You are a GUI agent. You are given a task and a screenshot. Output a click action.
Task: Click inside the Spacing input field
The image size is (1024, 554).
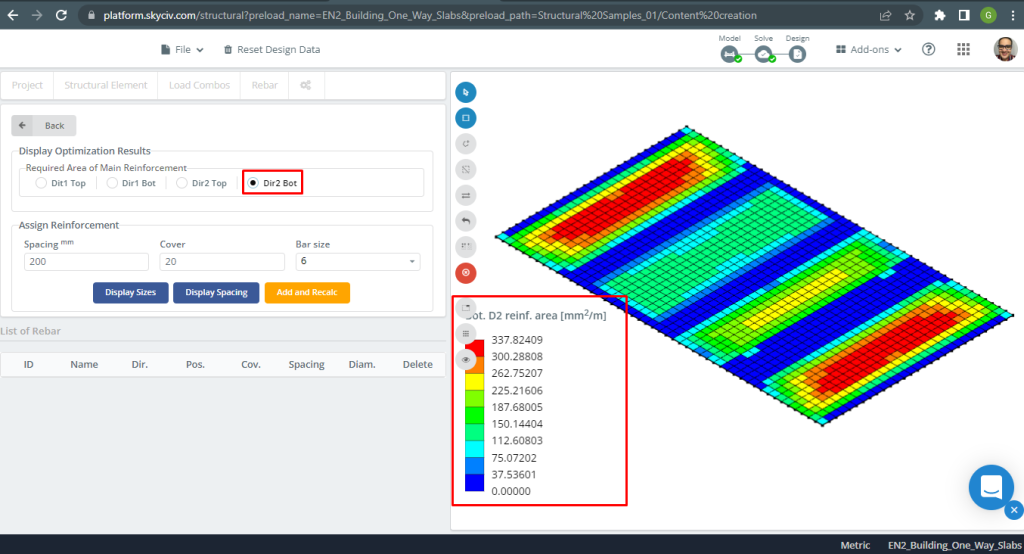[86, 261]
